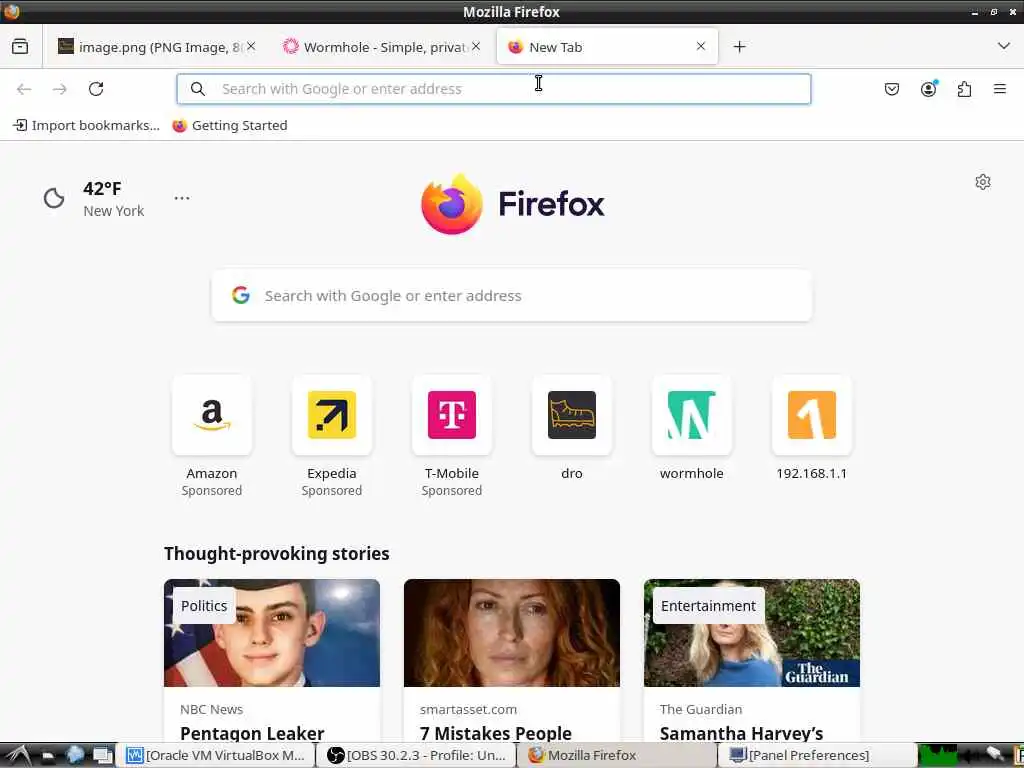Open a new tab with the plus button

point(739,46)
